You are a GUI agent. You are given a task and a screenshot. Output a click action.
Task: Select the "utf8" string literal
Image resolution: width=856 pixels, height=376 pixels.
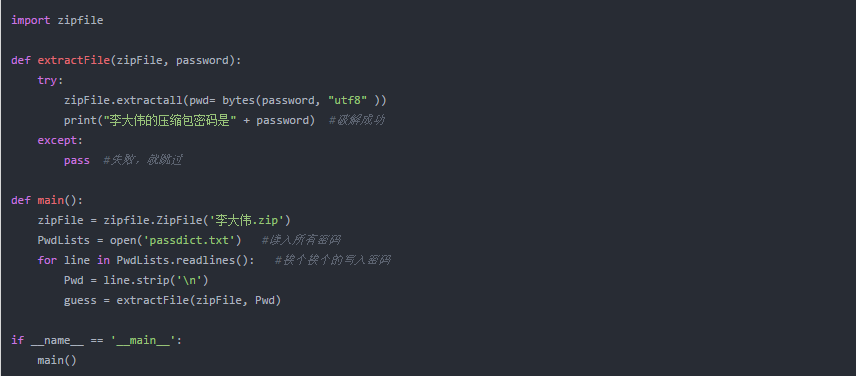pyautogui.click(x=347, y=100)
